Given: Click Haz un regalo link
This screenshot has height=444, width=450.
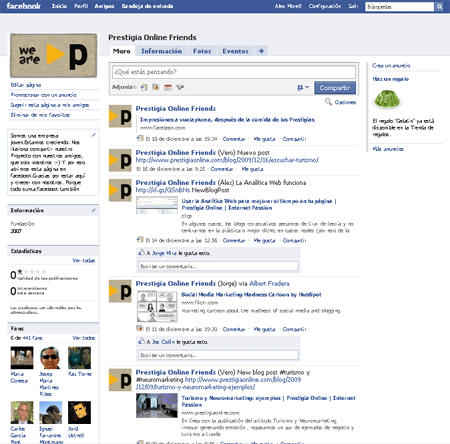Looking at the screenshot, I should 391,79.
